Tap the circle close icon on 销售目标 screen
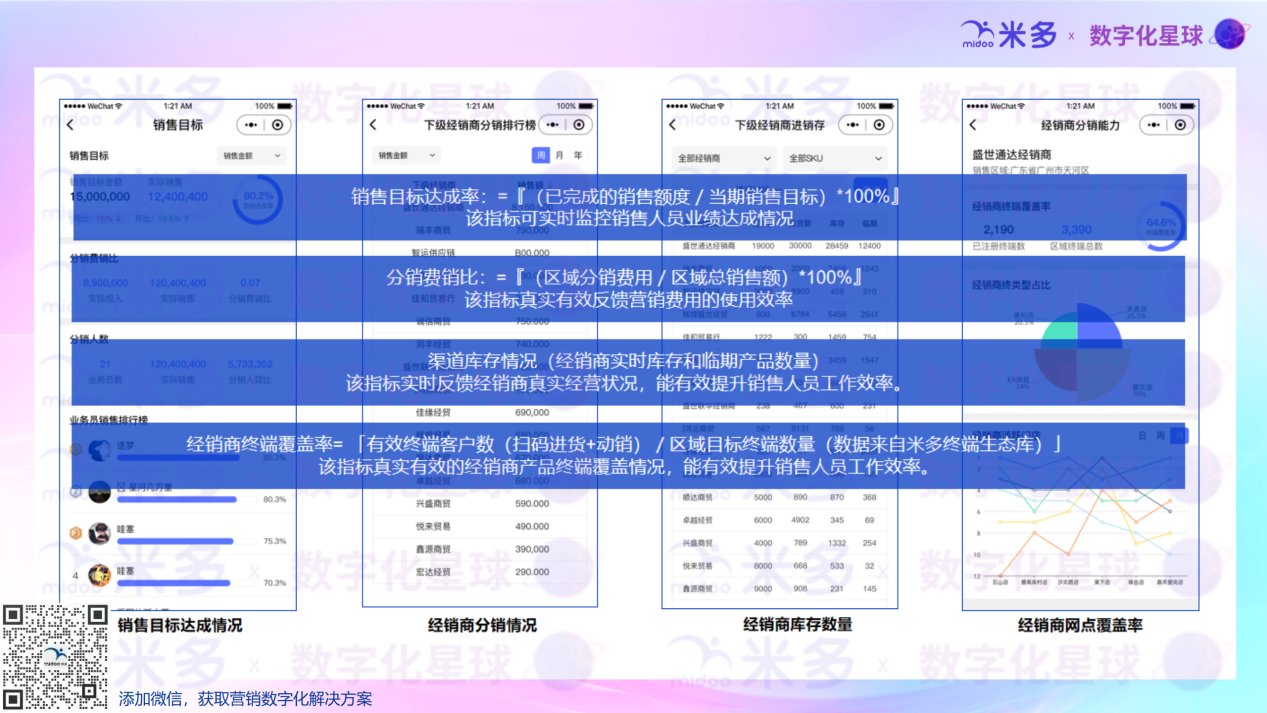 pyautogui.click(x=278, y=125)
